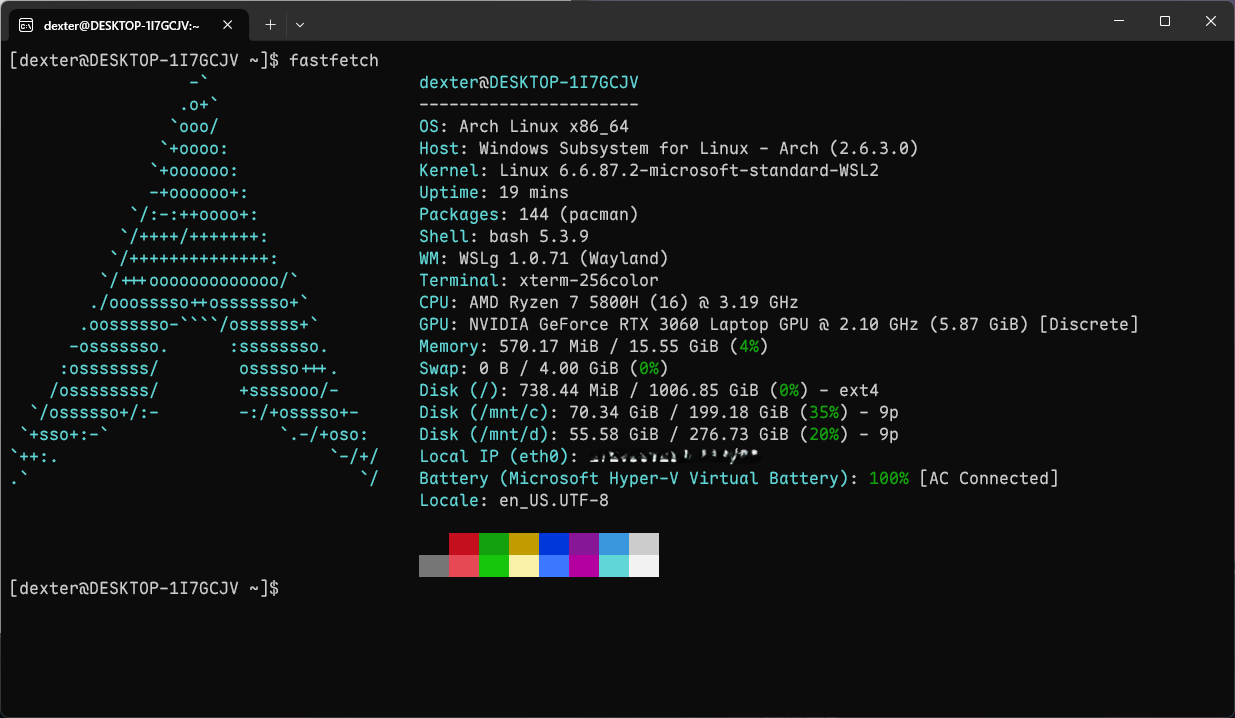1235x718 pixels.
Task: Click the 'Disk (/mnt/d)' line
Action: point(659,435)
